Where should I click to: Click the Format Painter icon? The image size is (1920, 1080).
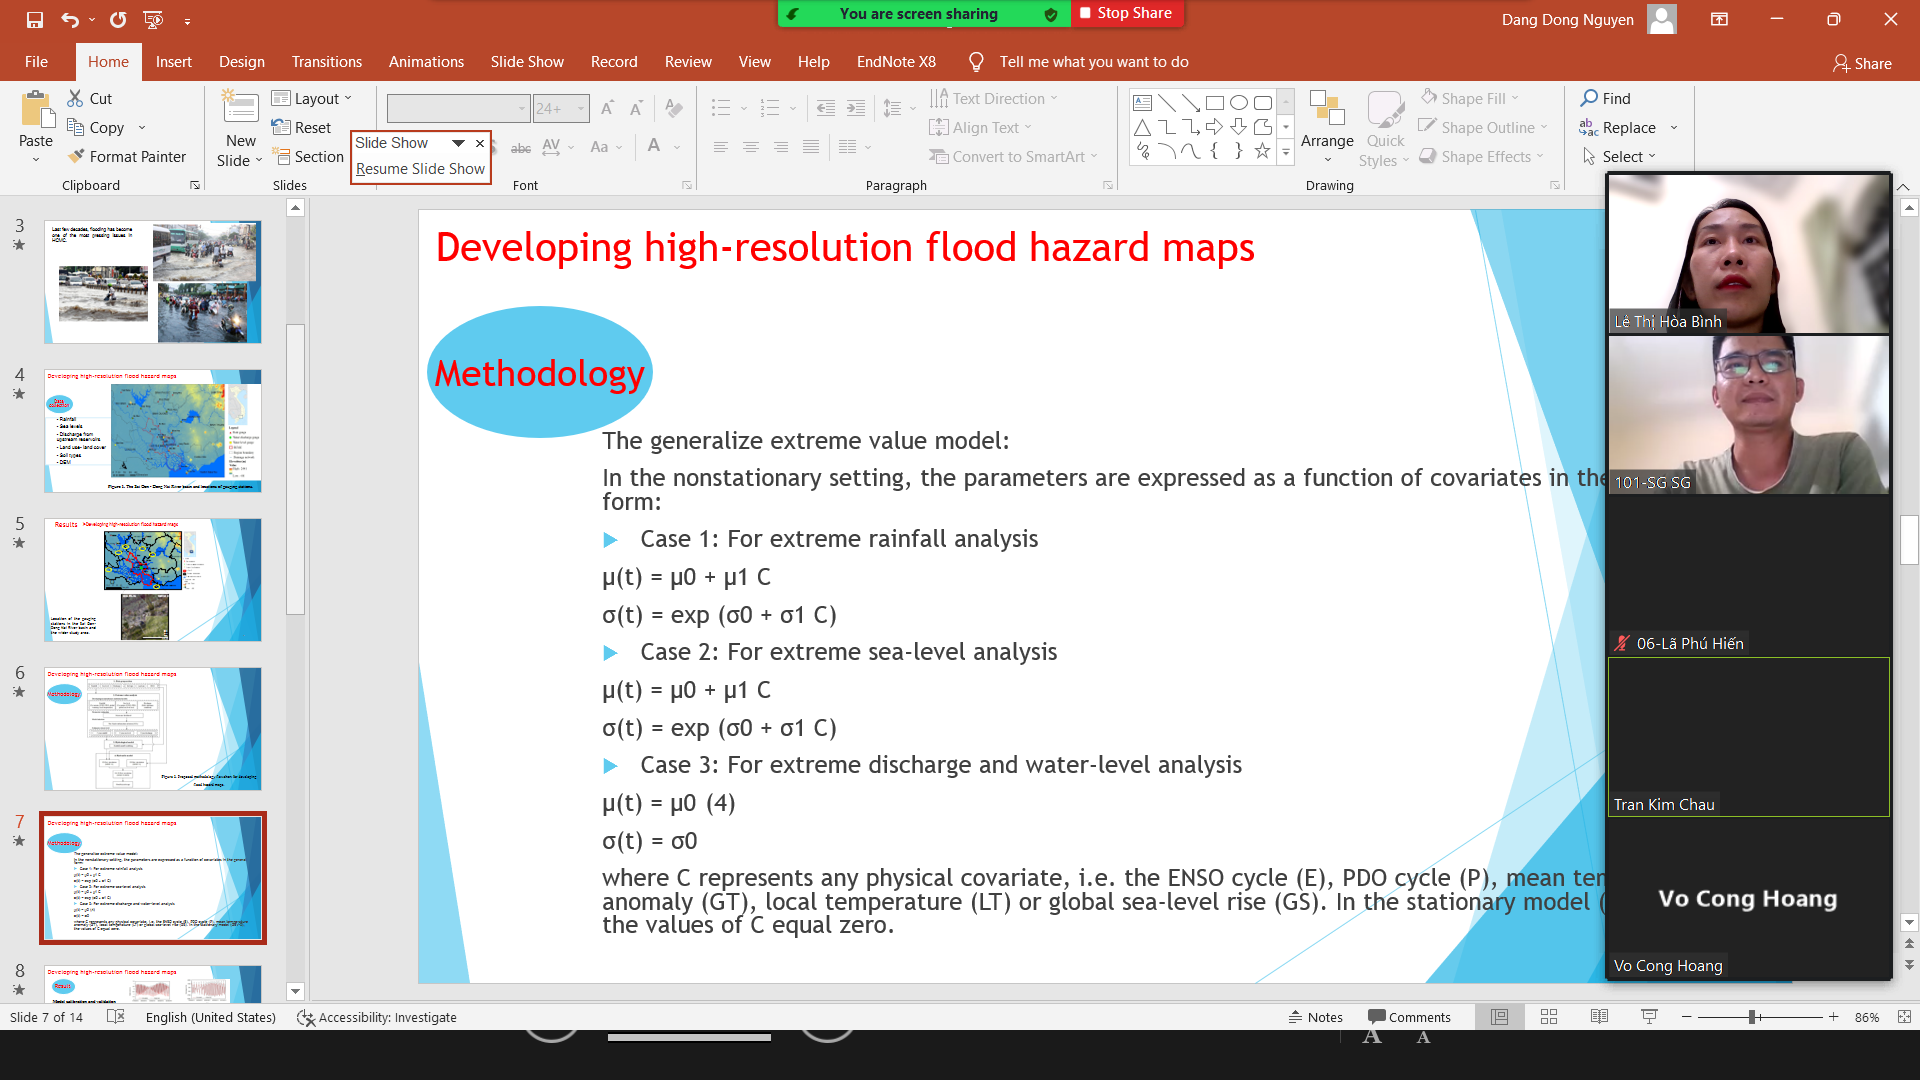coord(76,157)
